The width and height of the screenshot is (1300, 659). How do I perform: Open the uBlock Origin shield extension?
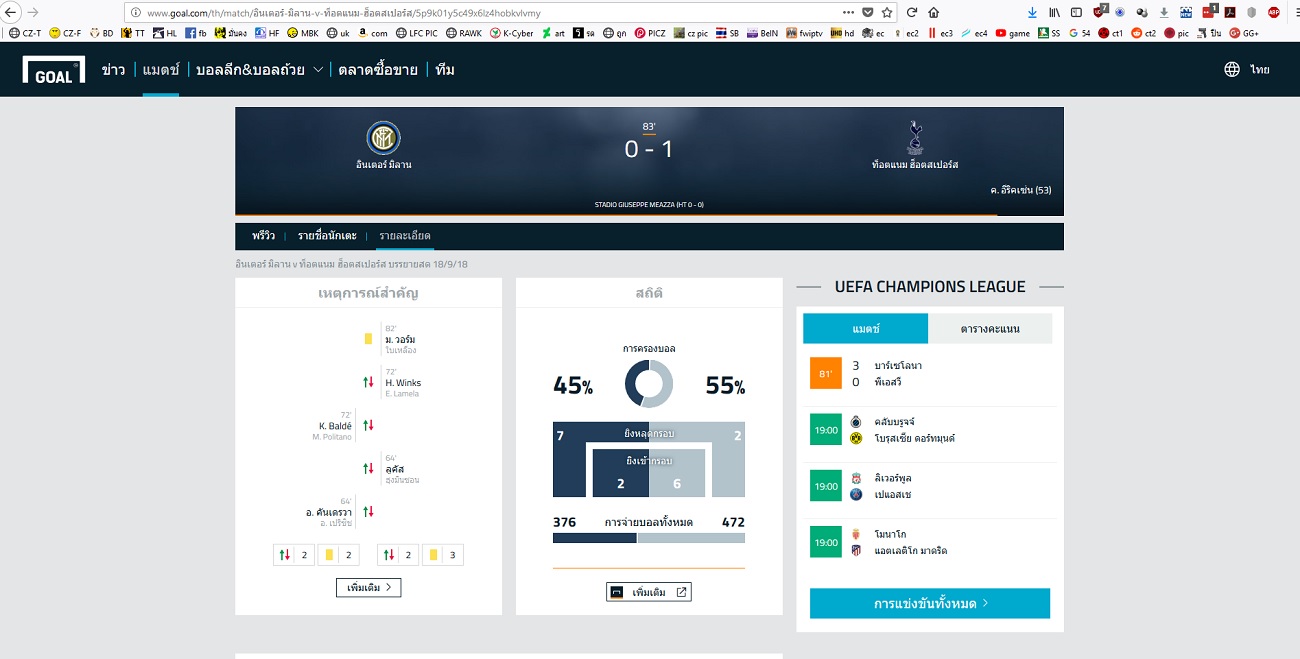1099,12
